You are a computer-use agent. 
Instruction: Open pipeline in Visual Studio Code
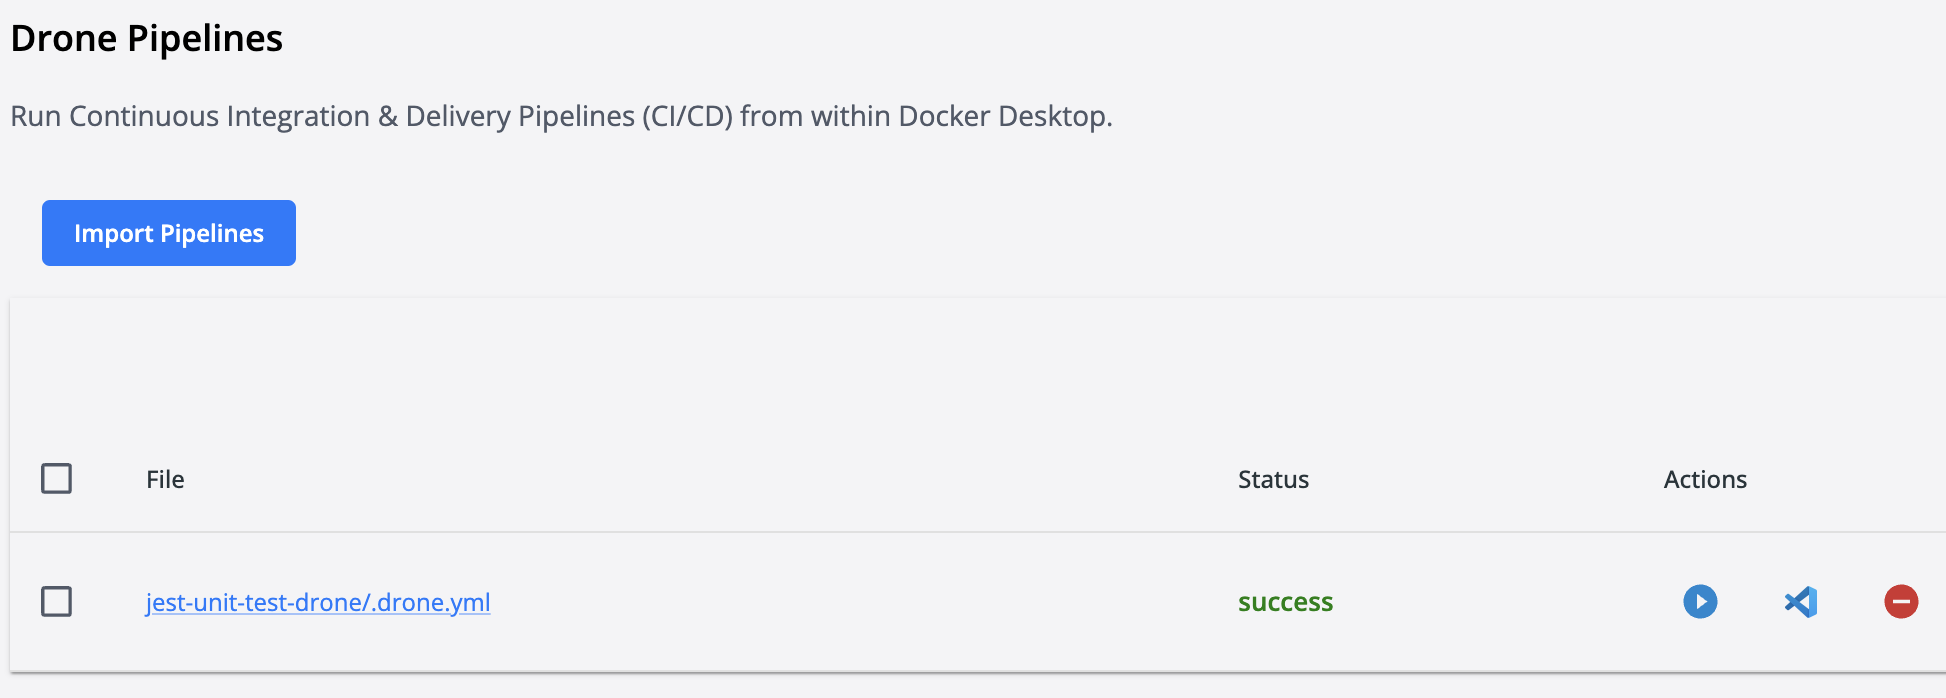1801,602
